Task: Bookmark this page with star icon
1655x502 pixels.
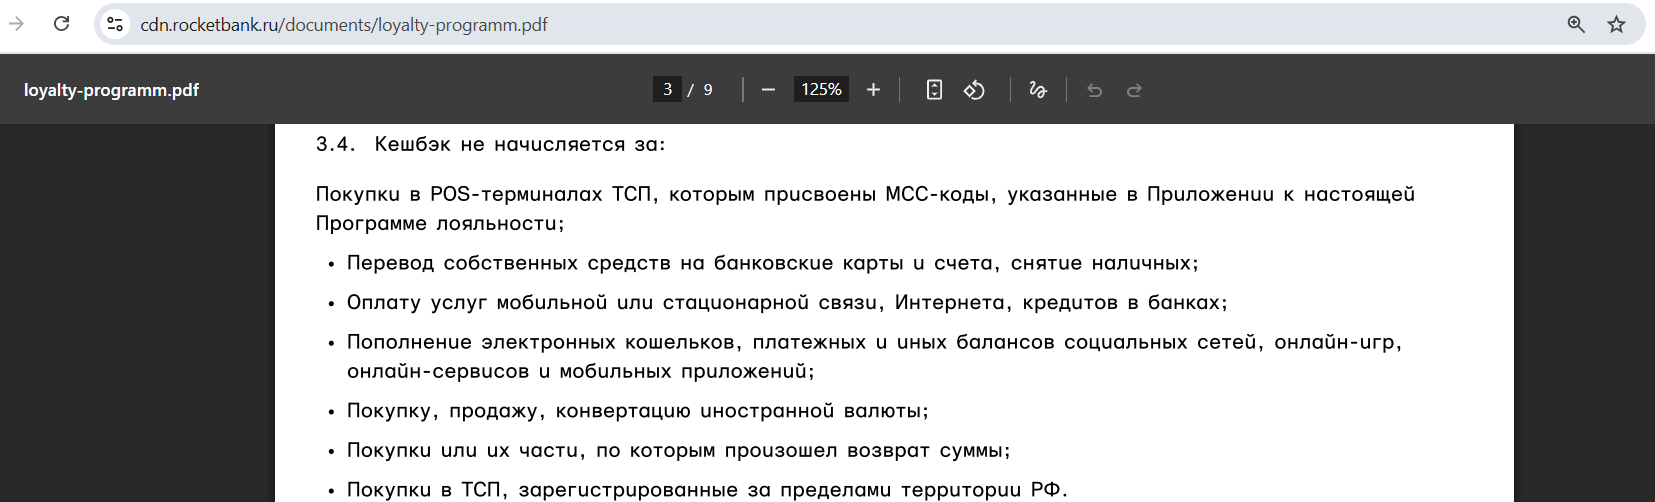Action: [x=1616, y=24]
